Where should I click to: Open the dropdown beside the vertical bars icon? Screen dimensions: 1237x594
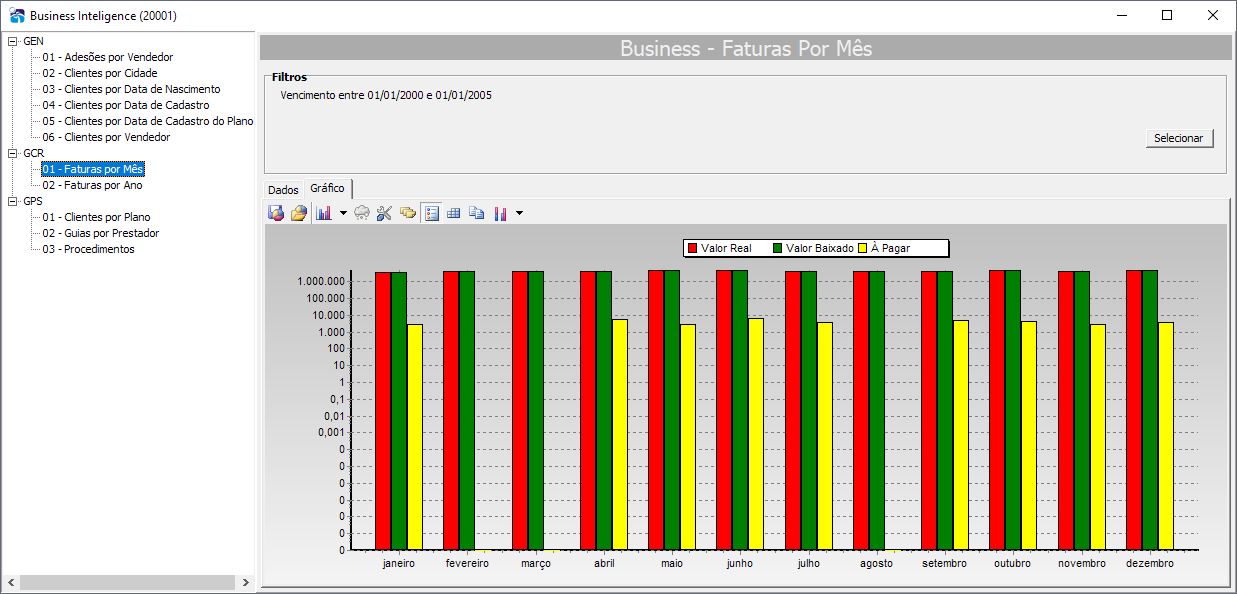click(519, 213)
